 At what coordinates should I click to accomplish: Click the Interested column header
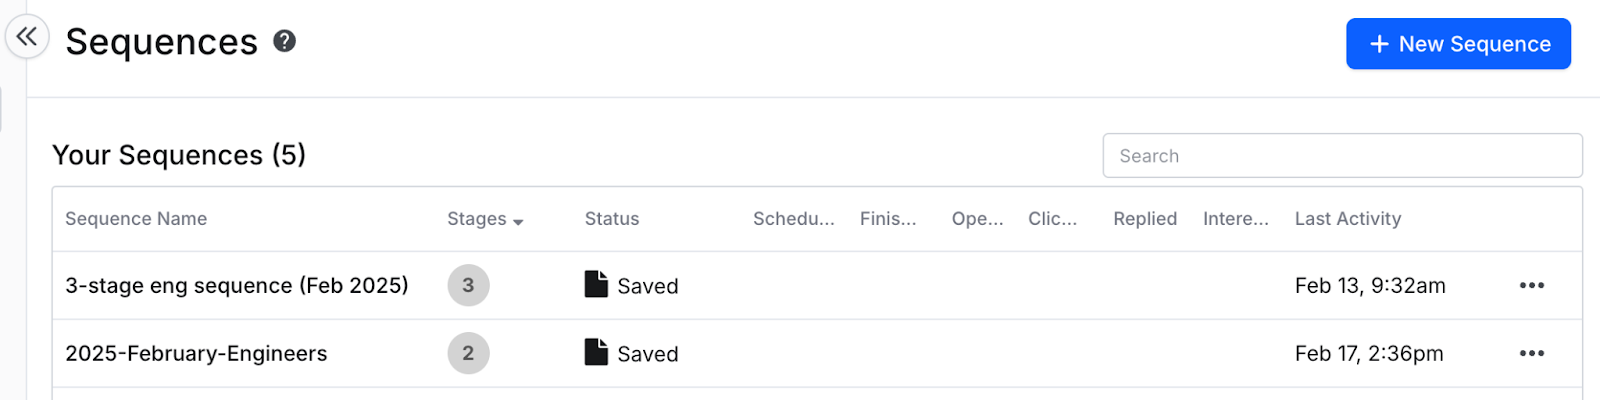pyautogui.click(x=1235, y=218)
